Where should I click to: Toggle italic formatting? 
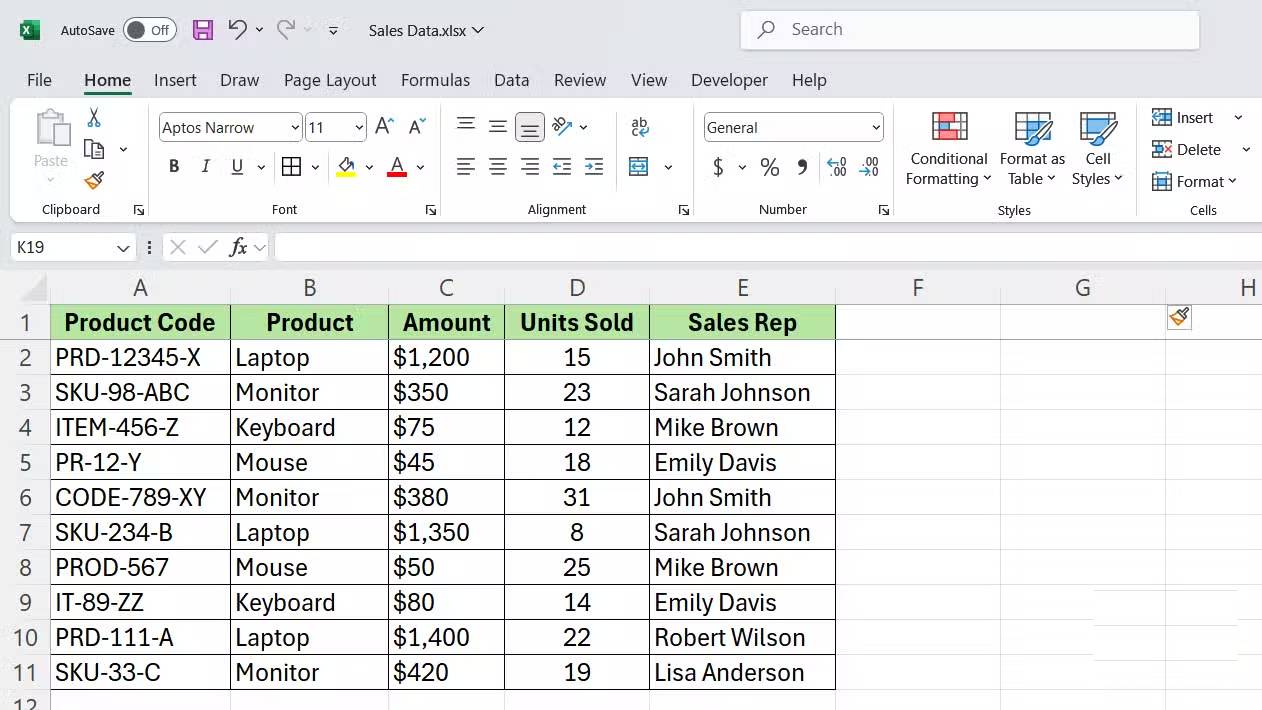tap(203, 166)
